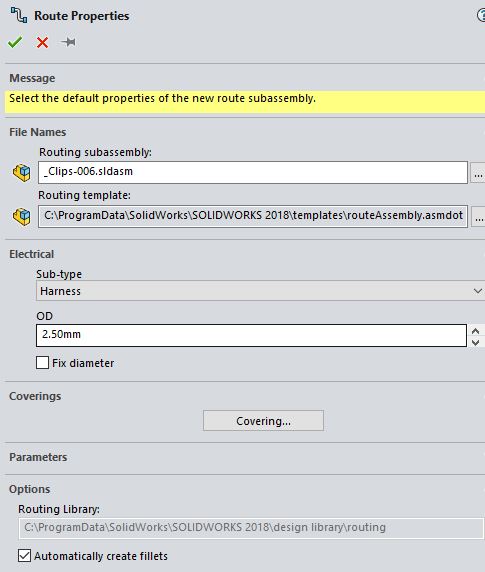
Task: Click the Route Properties title icon
Action: pyautogui.click(x=19, y=15)
